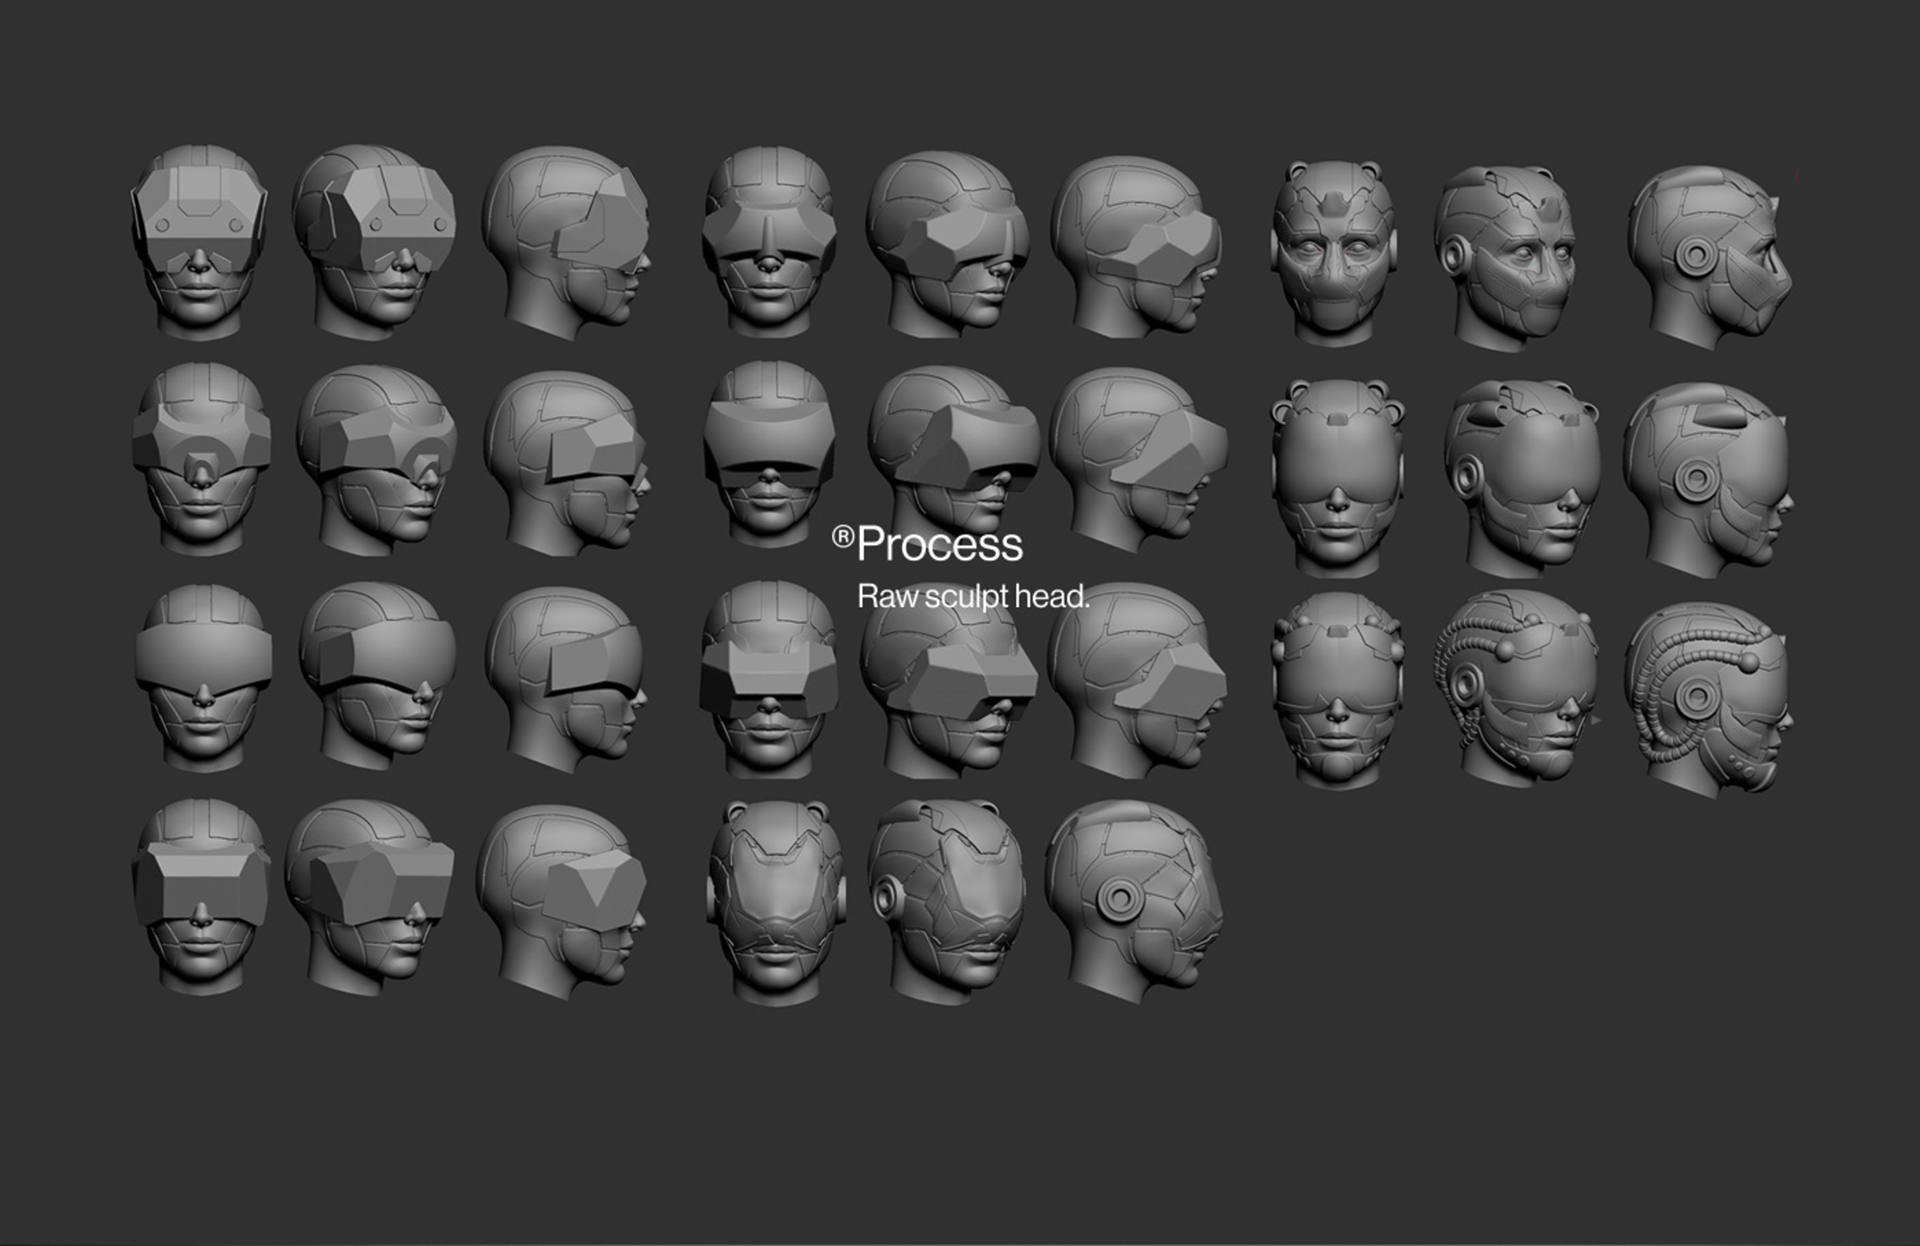Choose the profile head with pointed beak mask
The image size is (1920, 1246).
[1711, 256]
